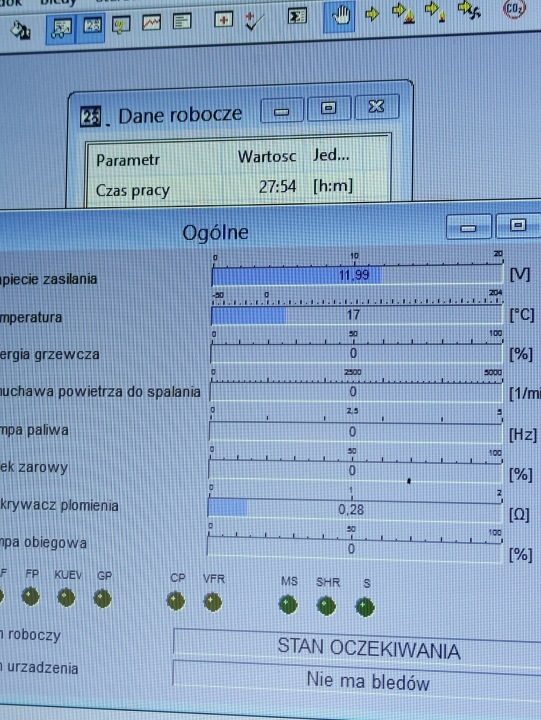The width and height of the screenshot is (541, 720).
Task: Select the Czas pracy row label
Action: [x=133, y=191]
